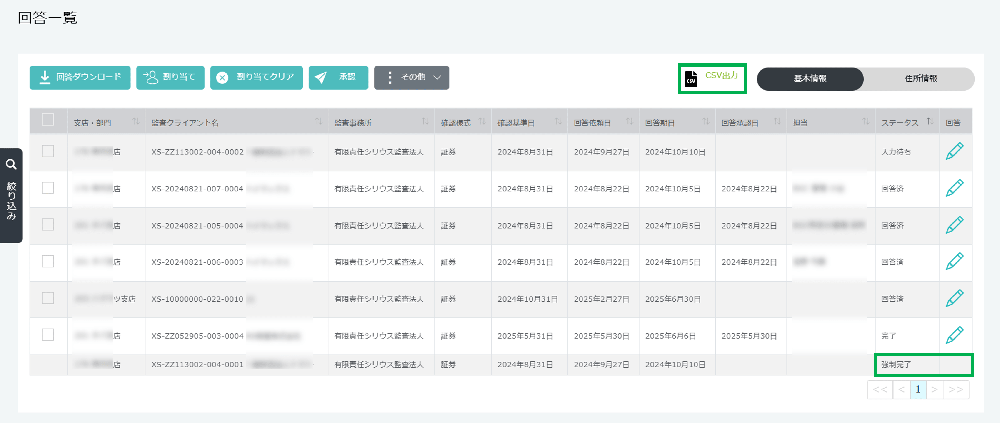Expand the その他 dropdown menu
1000x423 pixels.
coord(411,78)
